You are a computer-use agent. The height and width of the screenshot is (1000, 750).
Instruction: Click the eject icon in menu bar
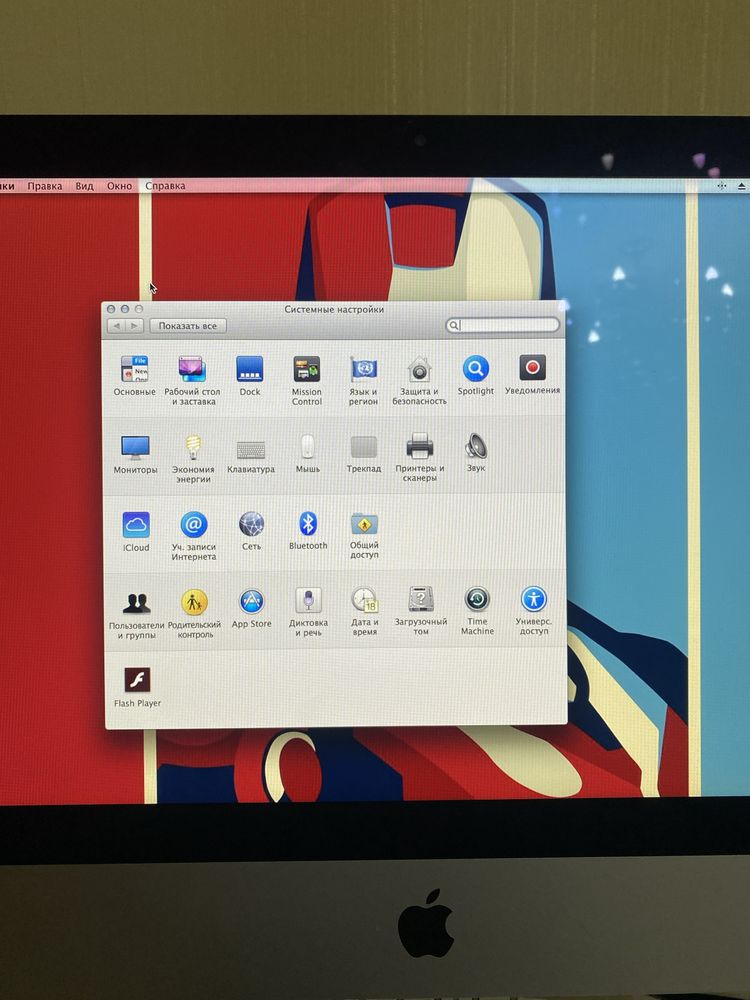(x=742, y=186)
